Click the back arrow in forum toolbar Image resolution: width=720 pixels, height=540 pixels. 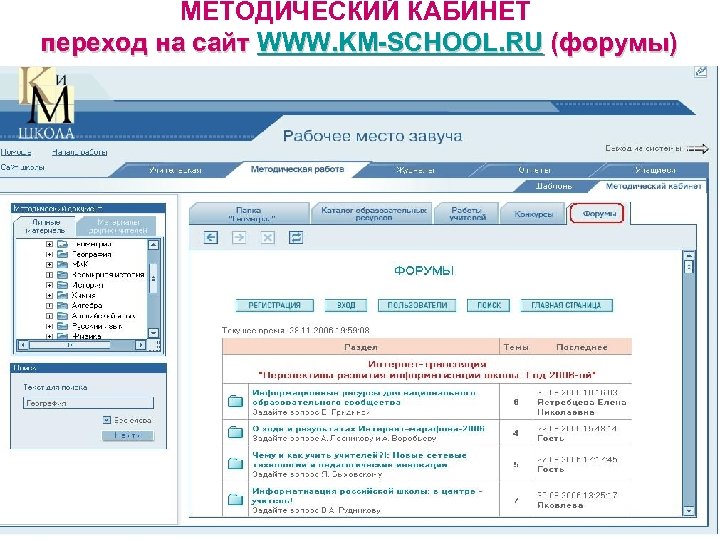point(211,237)
